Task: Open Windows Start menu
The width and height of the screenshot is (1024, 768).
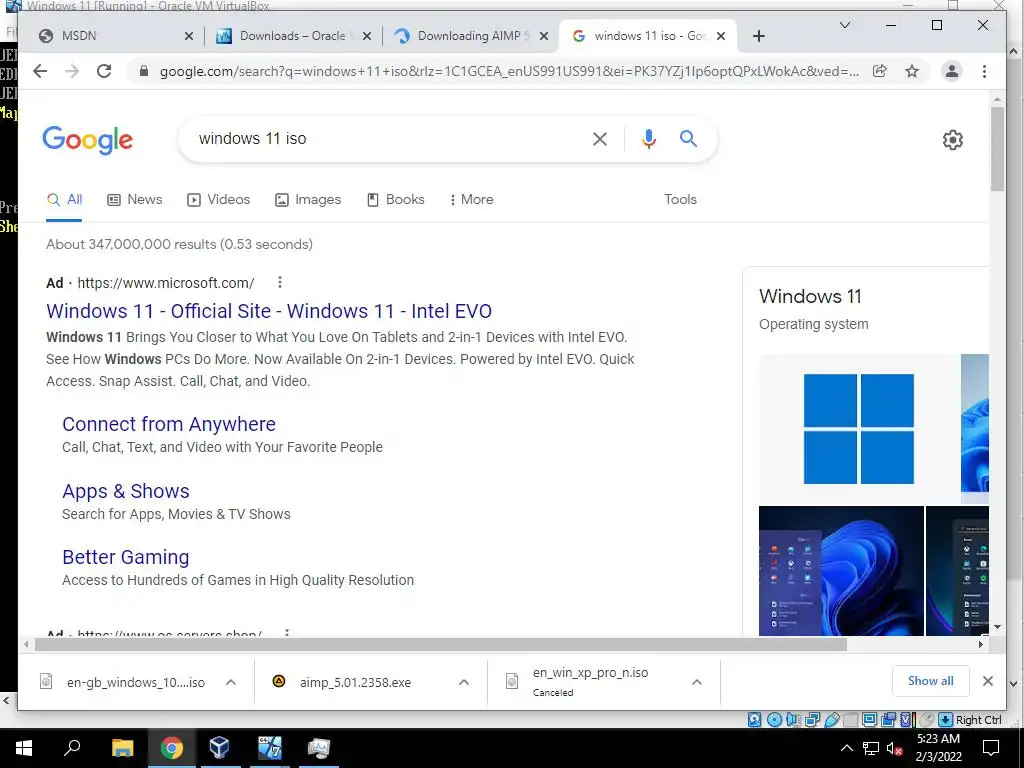Action: point(24,748)
